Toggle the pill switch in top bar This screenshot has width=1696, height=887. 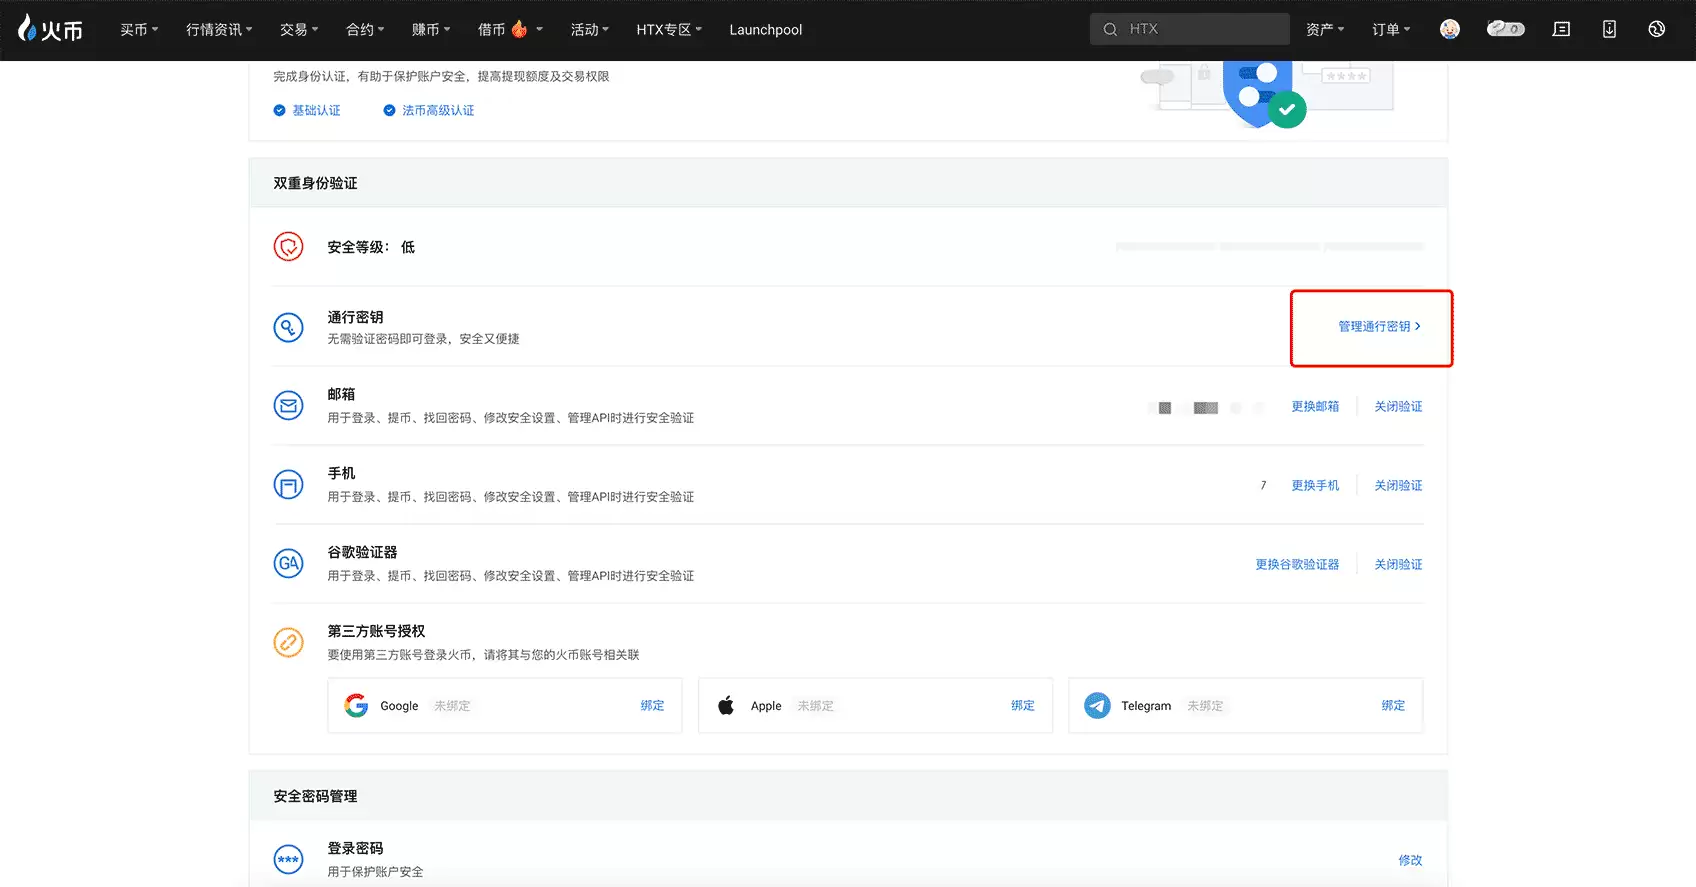[x=1504, y=29]
